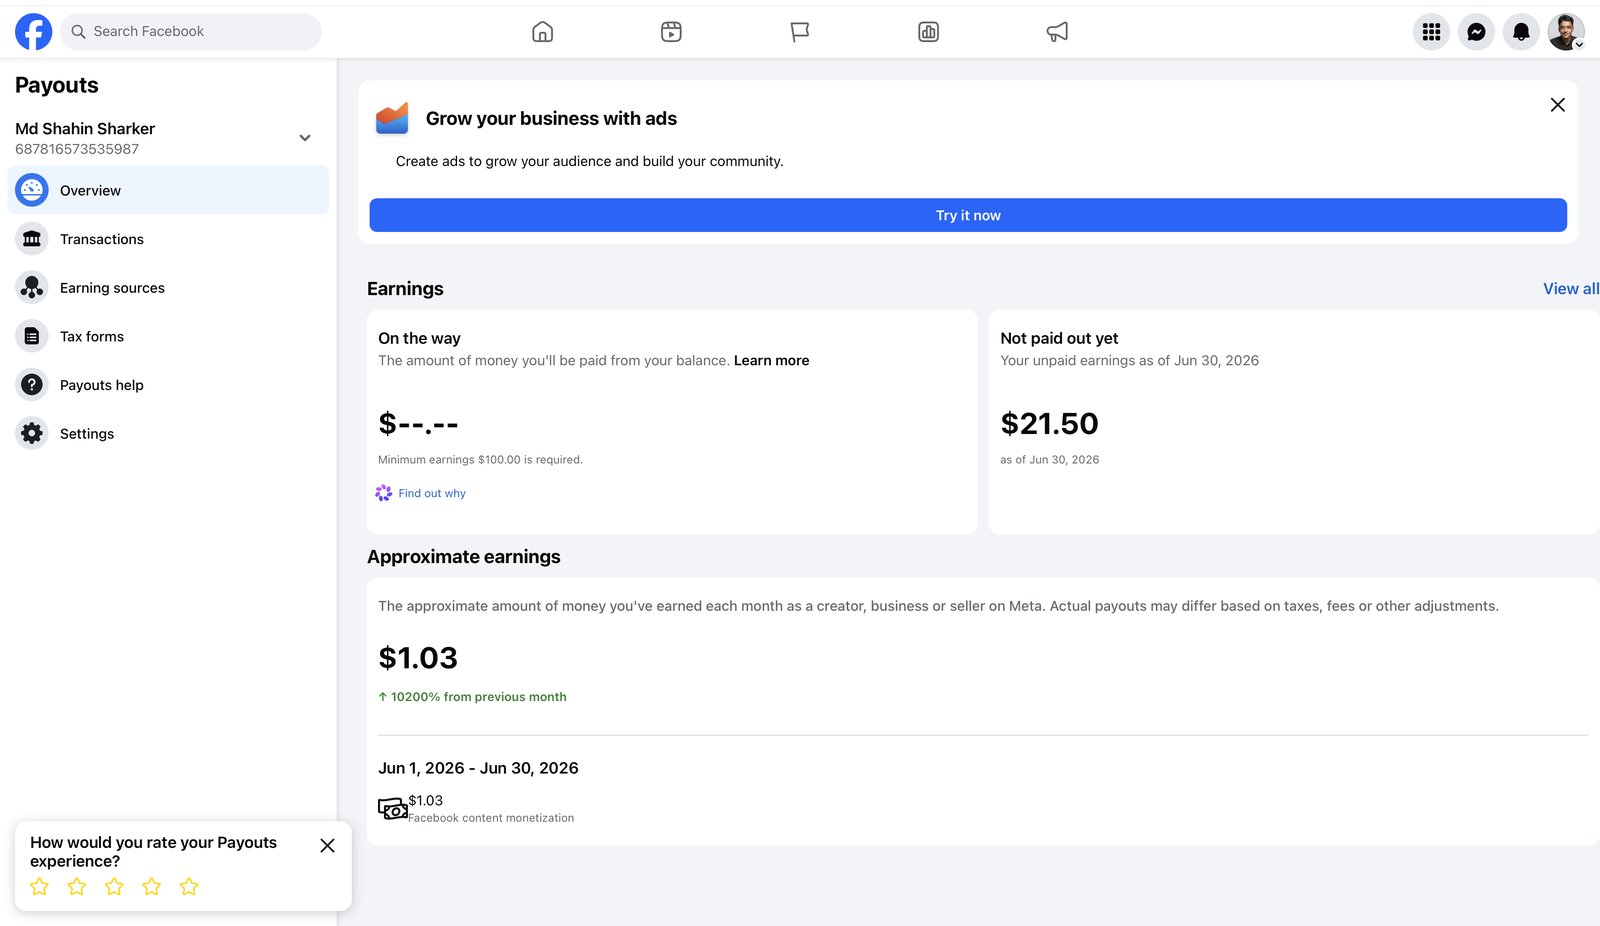Select Overview in the Payouts sidebar
1600x926 pixels.
pos(168,190)
